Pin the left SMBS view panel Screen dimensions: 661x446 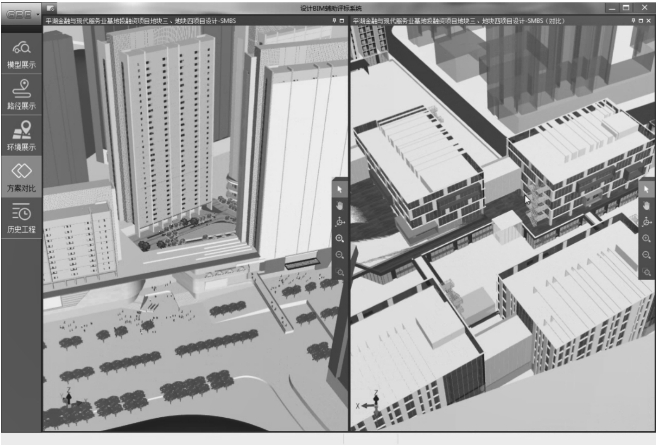334,20
